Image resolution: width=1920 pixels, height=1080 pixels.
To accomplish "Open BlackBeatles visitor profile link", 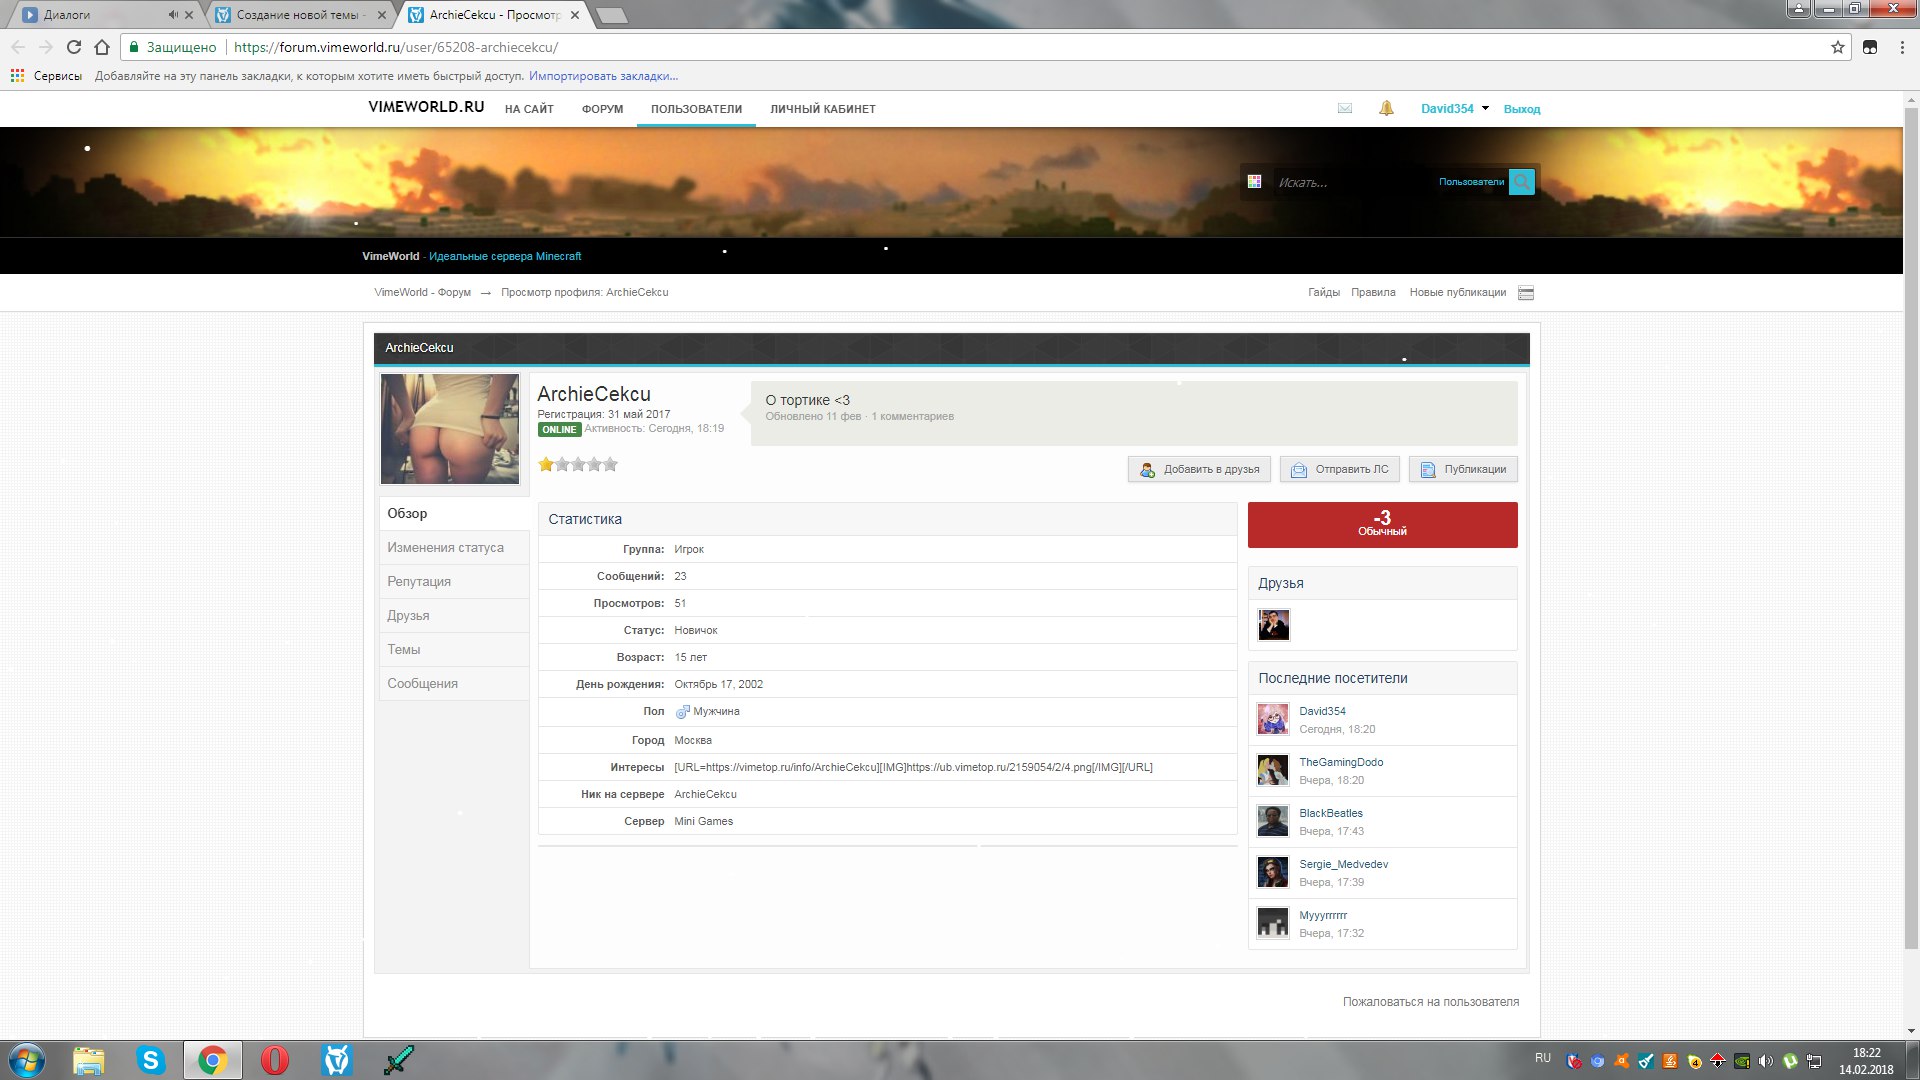I will tap(1330, 813).
